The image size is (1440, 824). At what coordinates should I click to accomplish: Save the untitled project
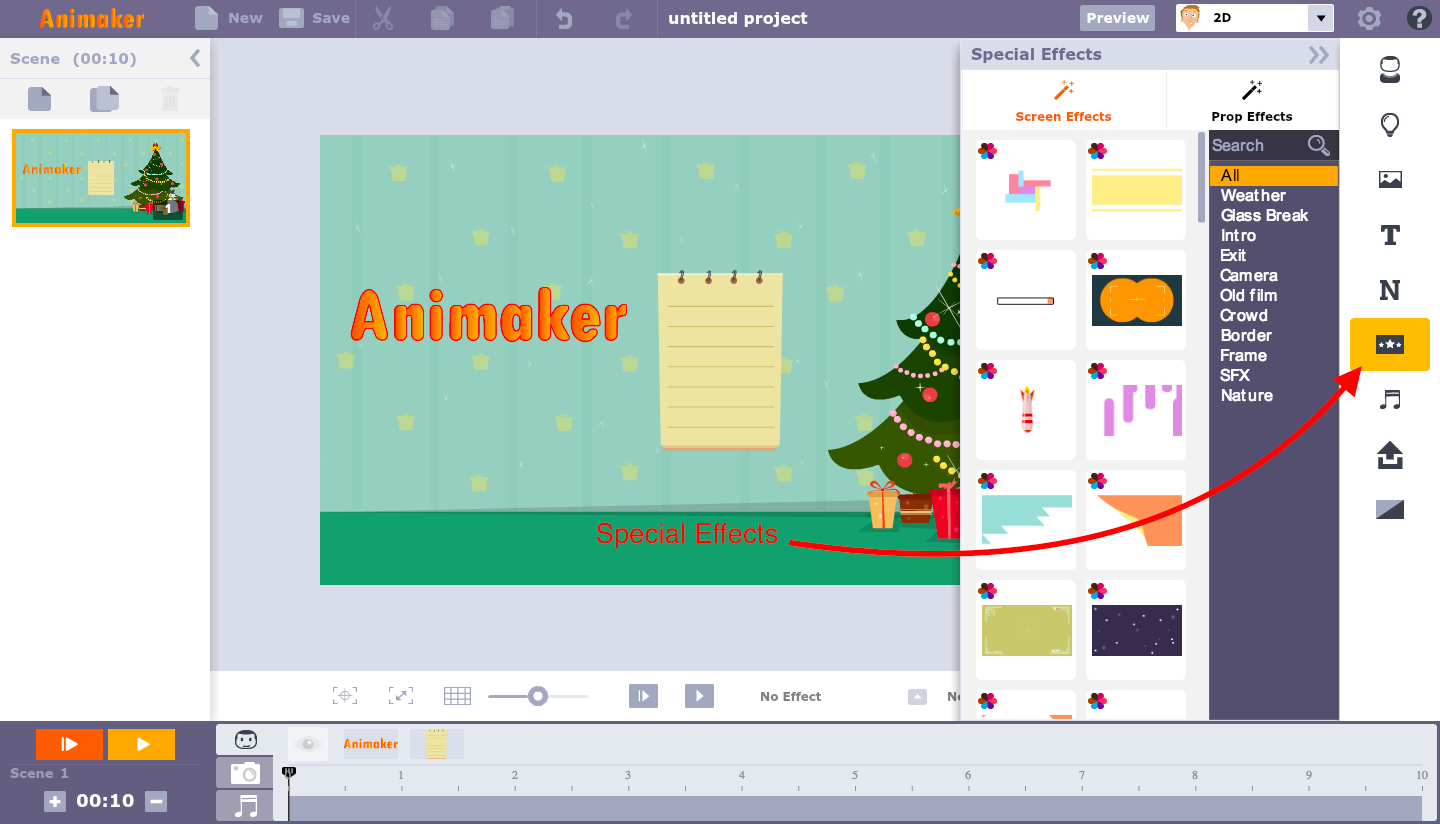click(x=314, y=18)
